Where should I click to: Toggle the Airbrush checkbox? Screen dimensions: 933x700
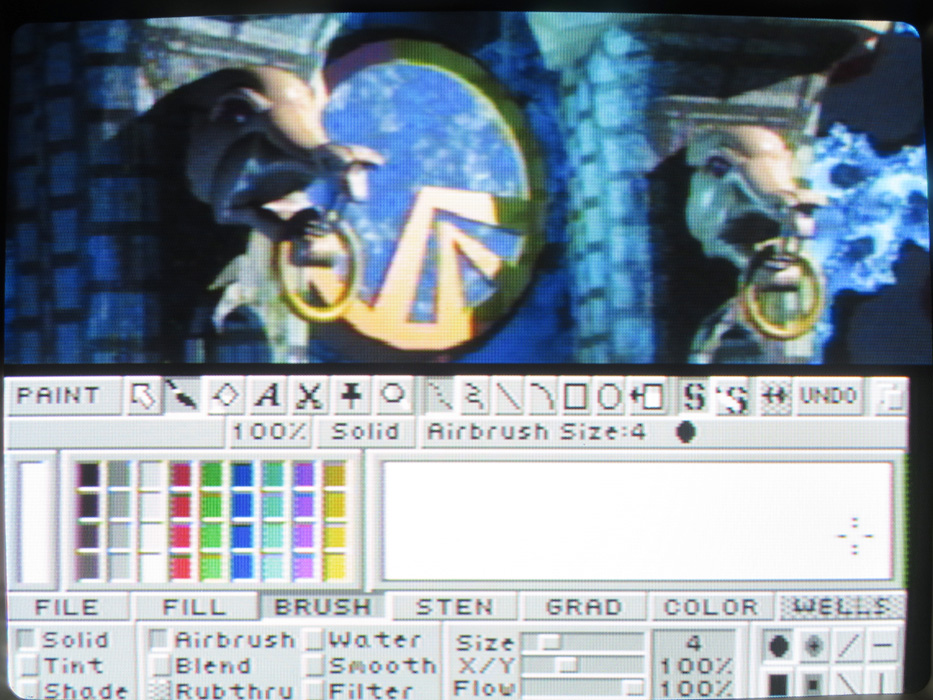coord(158,640)
